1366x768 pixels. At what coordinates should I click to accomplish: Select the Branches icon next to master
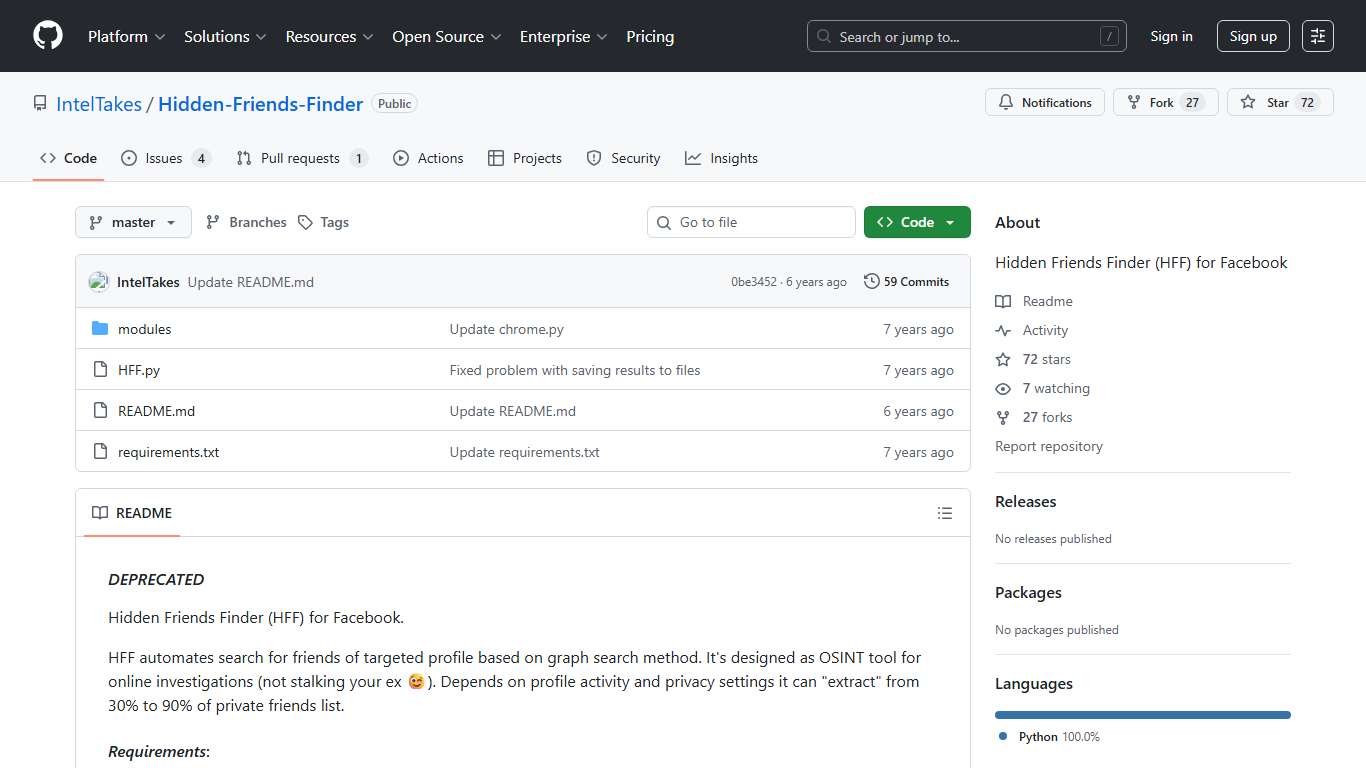coord(213,222)
